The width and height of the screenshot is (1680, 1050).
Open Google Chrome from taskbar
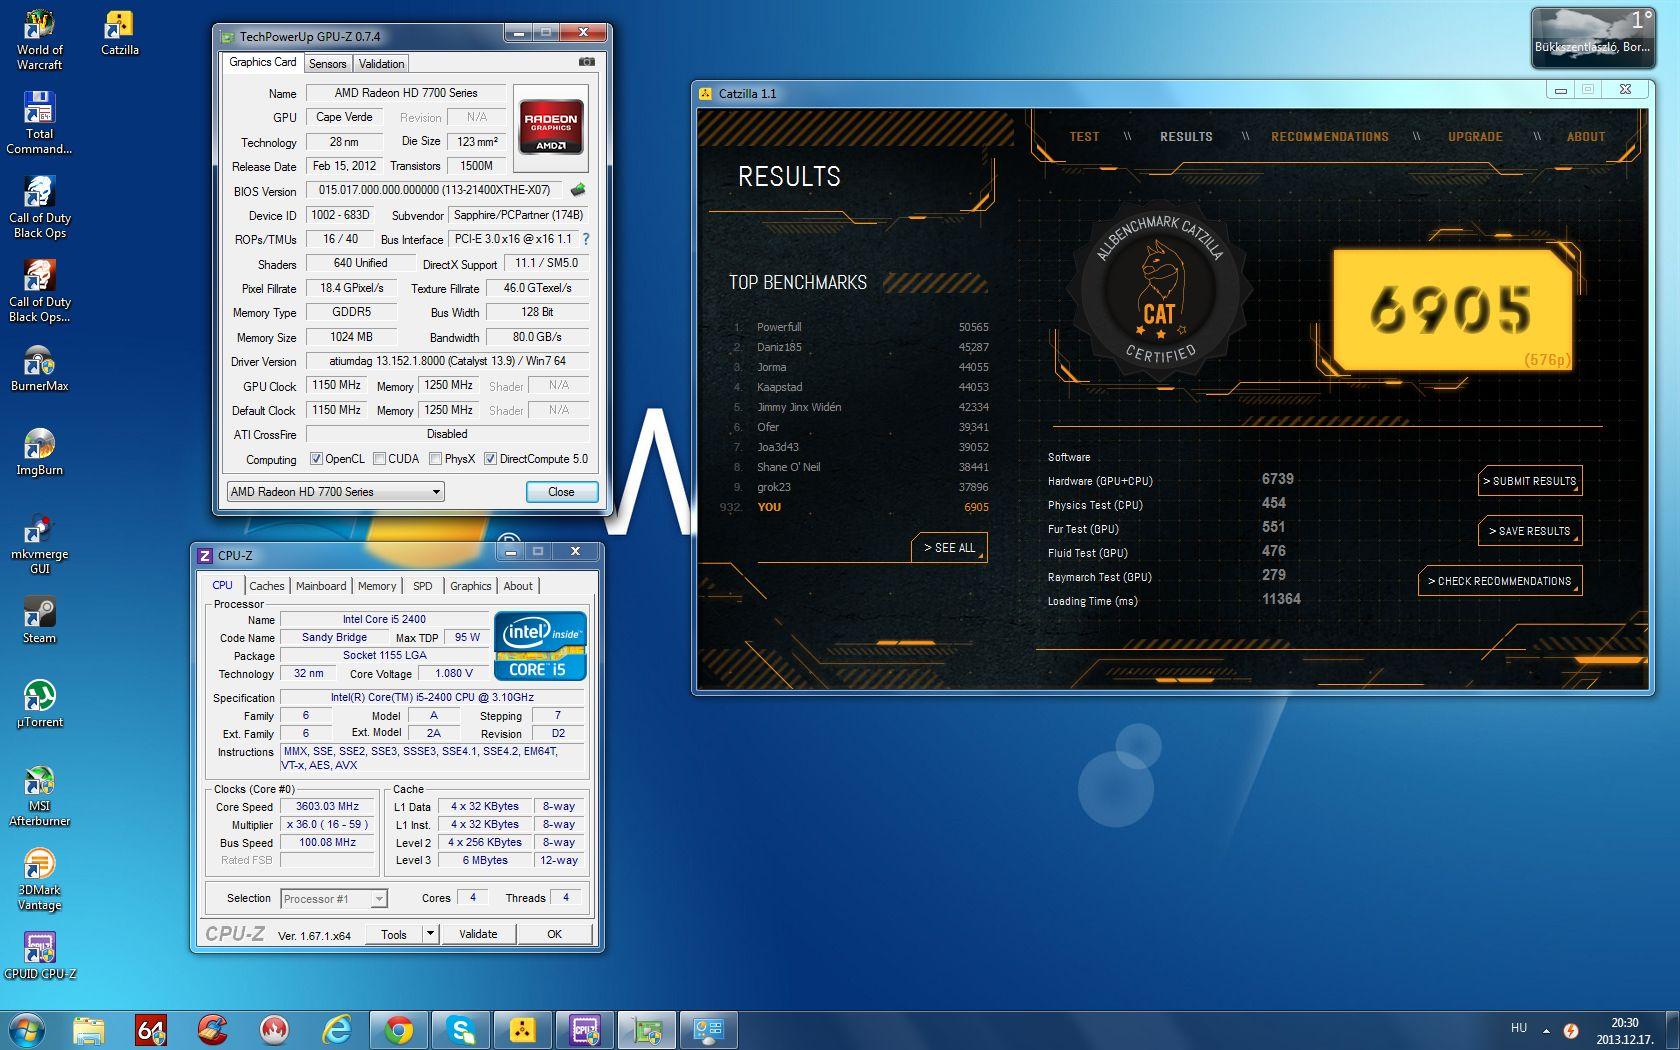(x=399, y=1030)
